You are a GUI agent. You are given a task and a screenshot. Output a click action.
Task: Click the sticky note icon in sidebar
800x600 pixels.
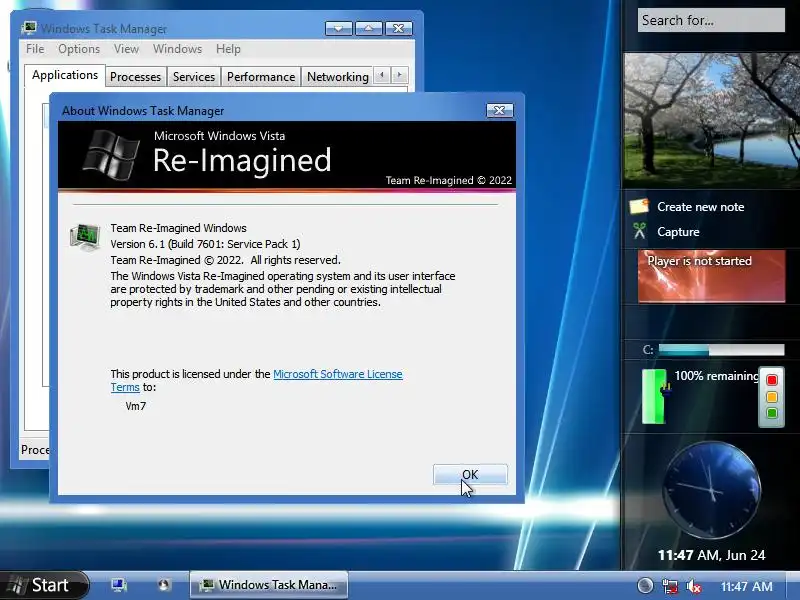[x=639, y=206]
